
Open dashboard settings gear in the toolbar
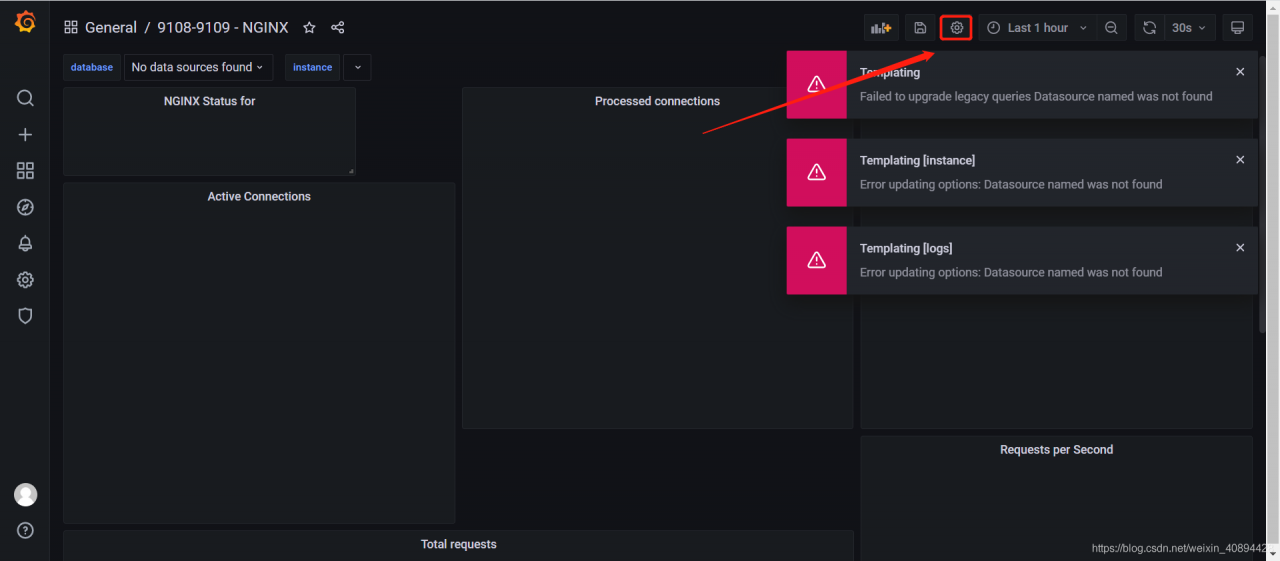957,28
